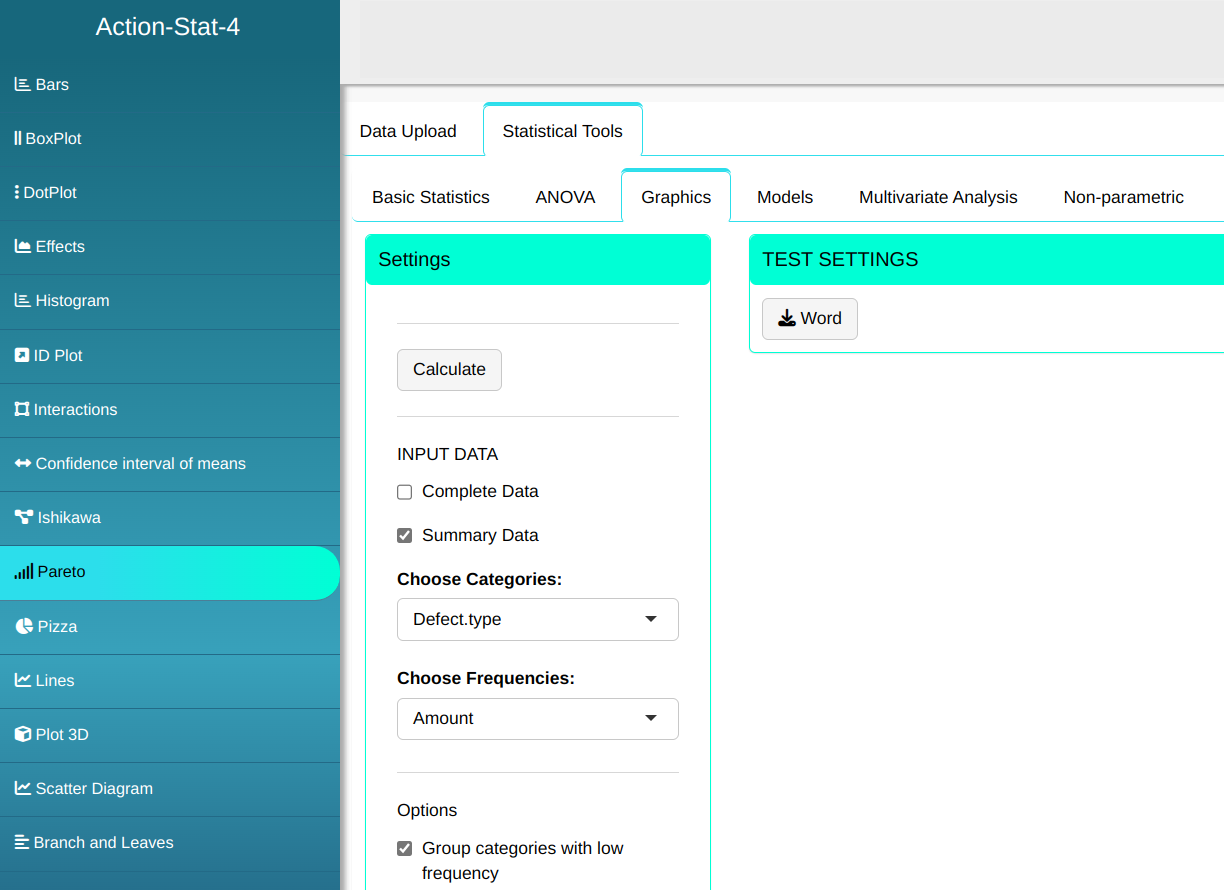Open the DotPlot sidebar icon
This screenshot has width=1224, height=890.
pyautogui.click(x=17, y=193)
